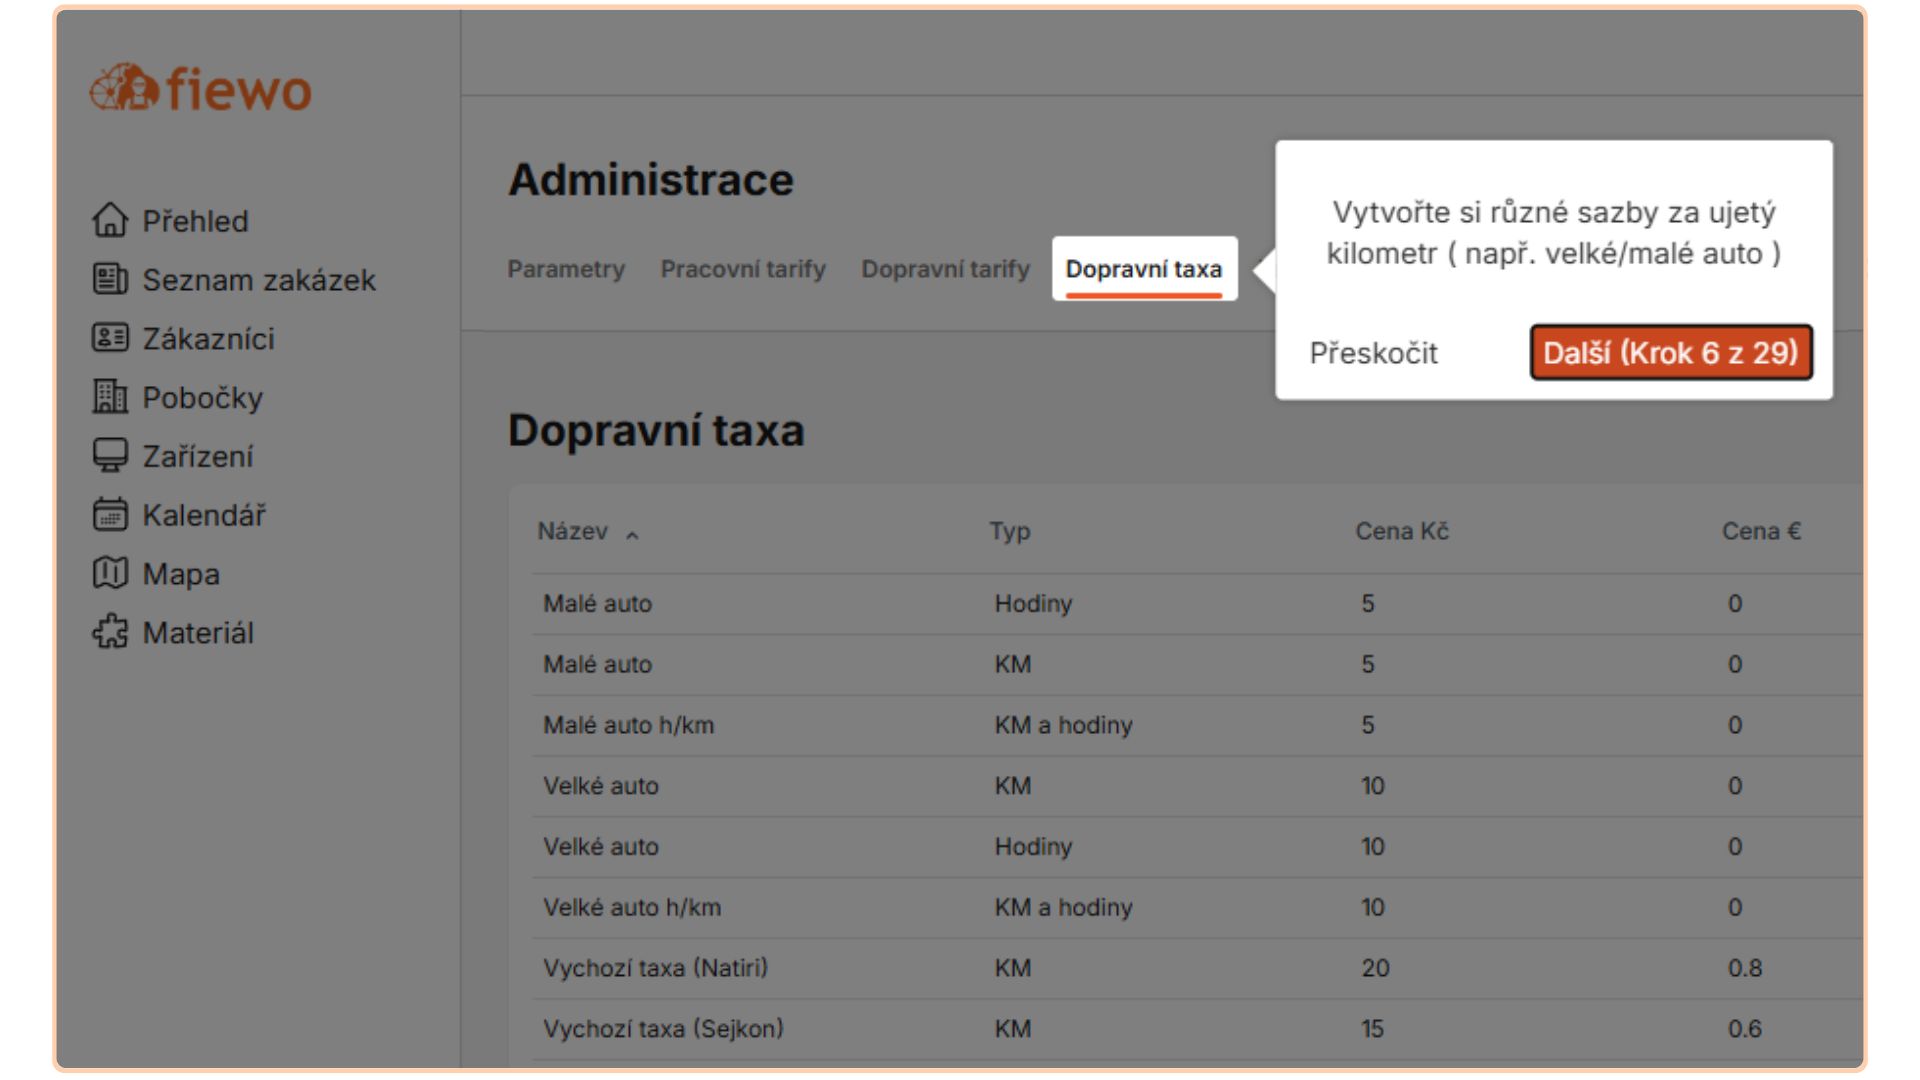The image size is (1920, 1080).
Task: Select the building icon for Pobočky
Action: (110, 397)
